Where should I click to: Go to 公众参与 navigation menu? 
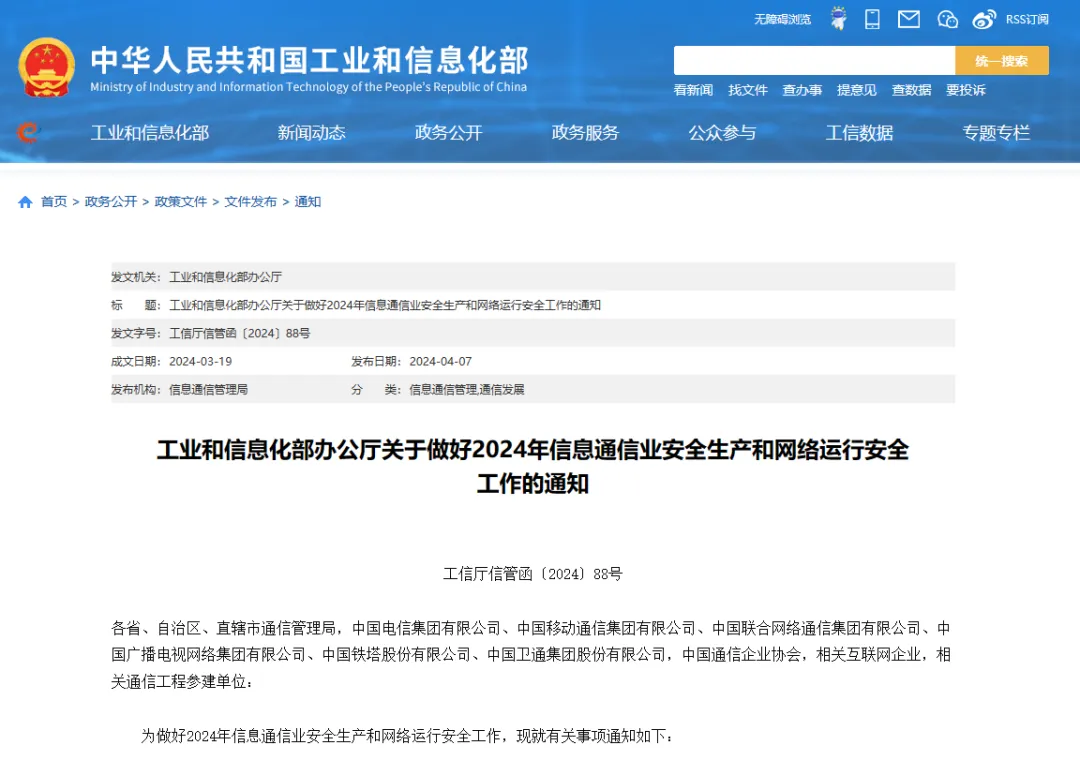pos(722,133)
